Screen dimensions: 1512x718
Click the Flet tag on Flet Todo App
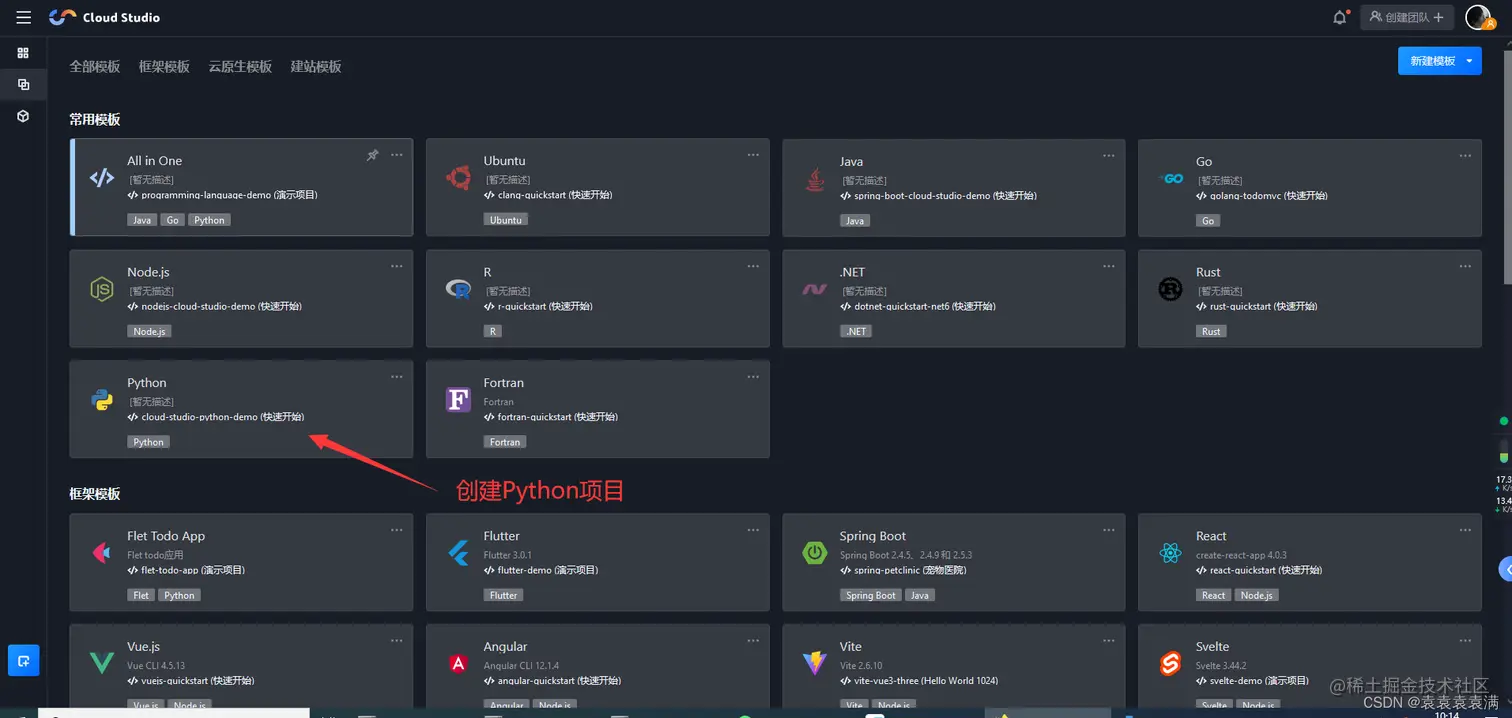(141, 595)
